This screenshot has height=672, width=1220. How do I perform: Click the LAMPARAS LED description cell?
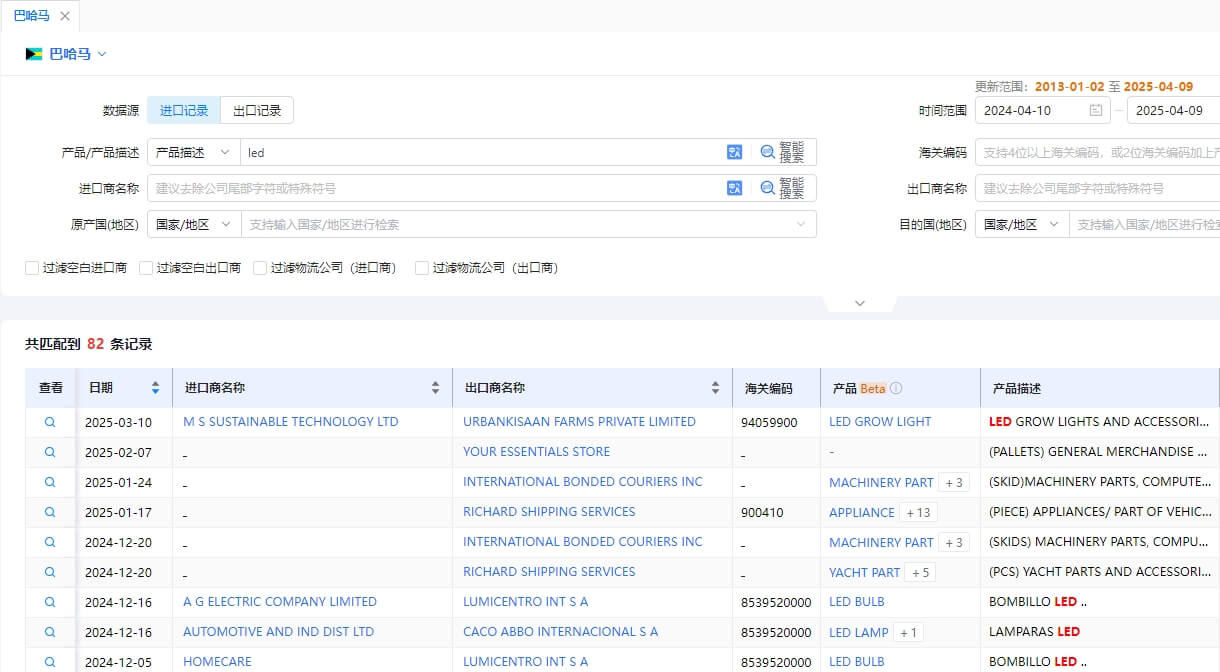pyautogui.click(x=1034, y=632)
